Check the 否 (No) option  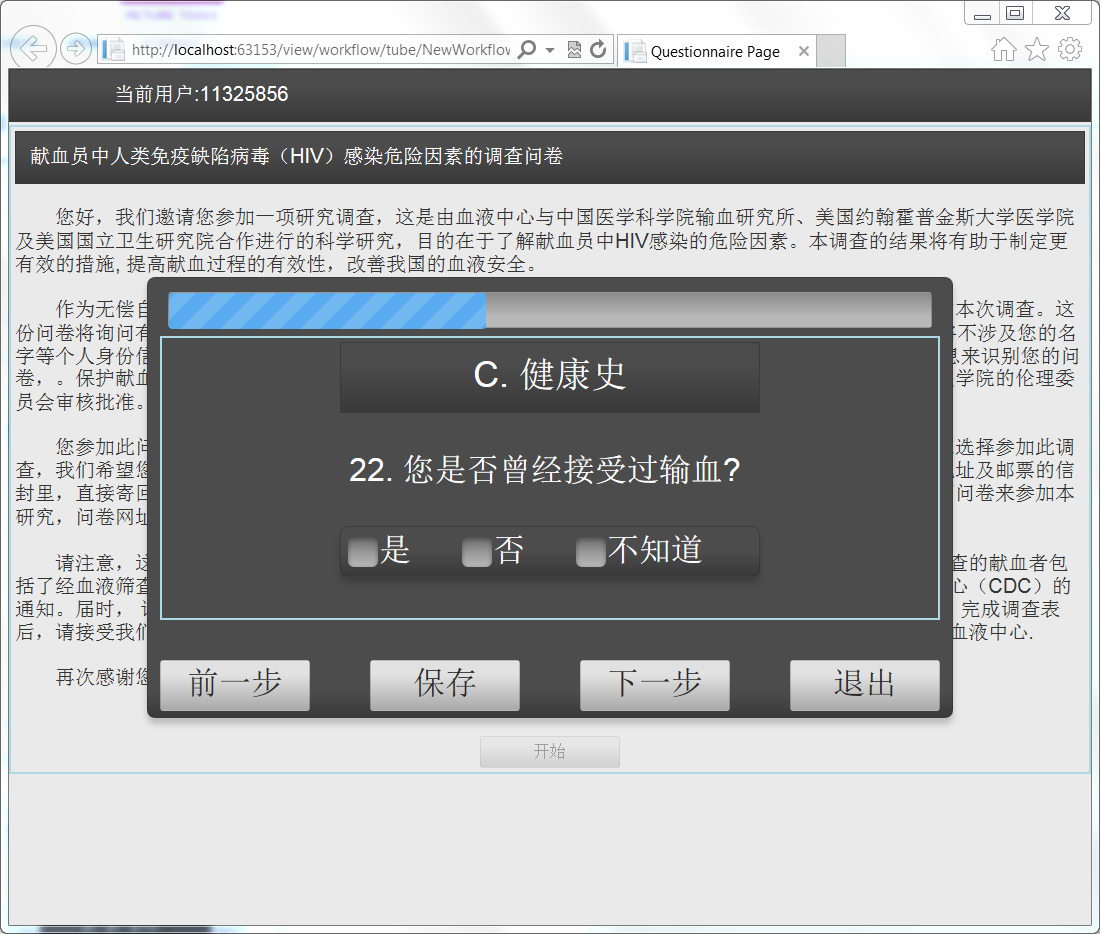point(477,552)
